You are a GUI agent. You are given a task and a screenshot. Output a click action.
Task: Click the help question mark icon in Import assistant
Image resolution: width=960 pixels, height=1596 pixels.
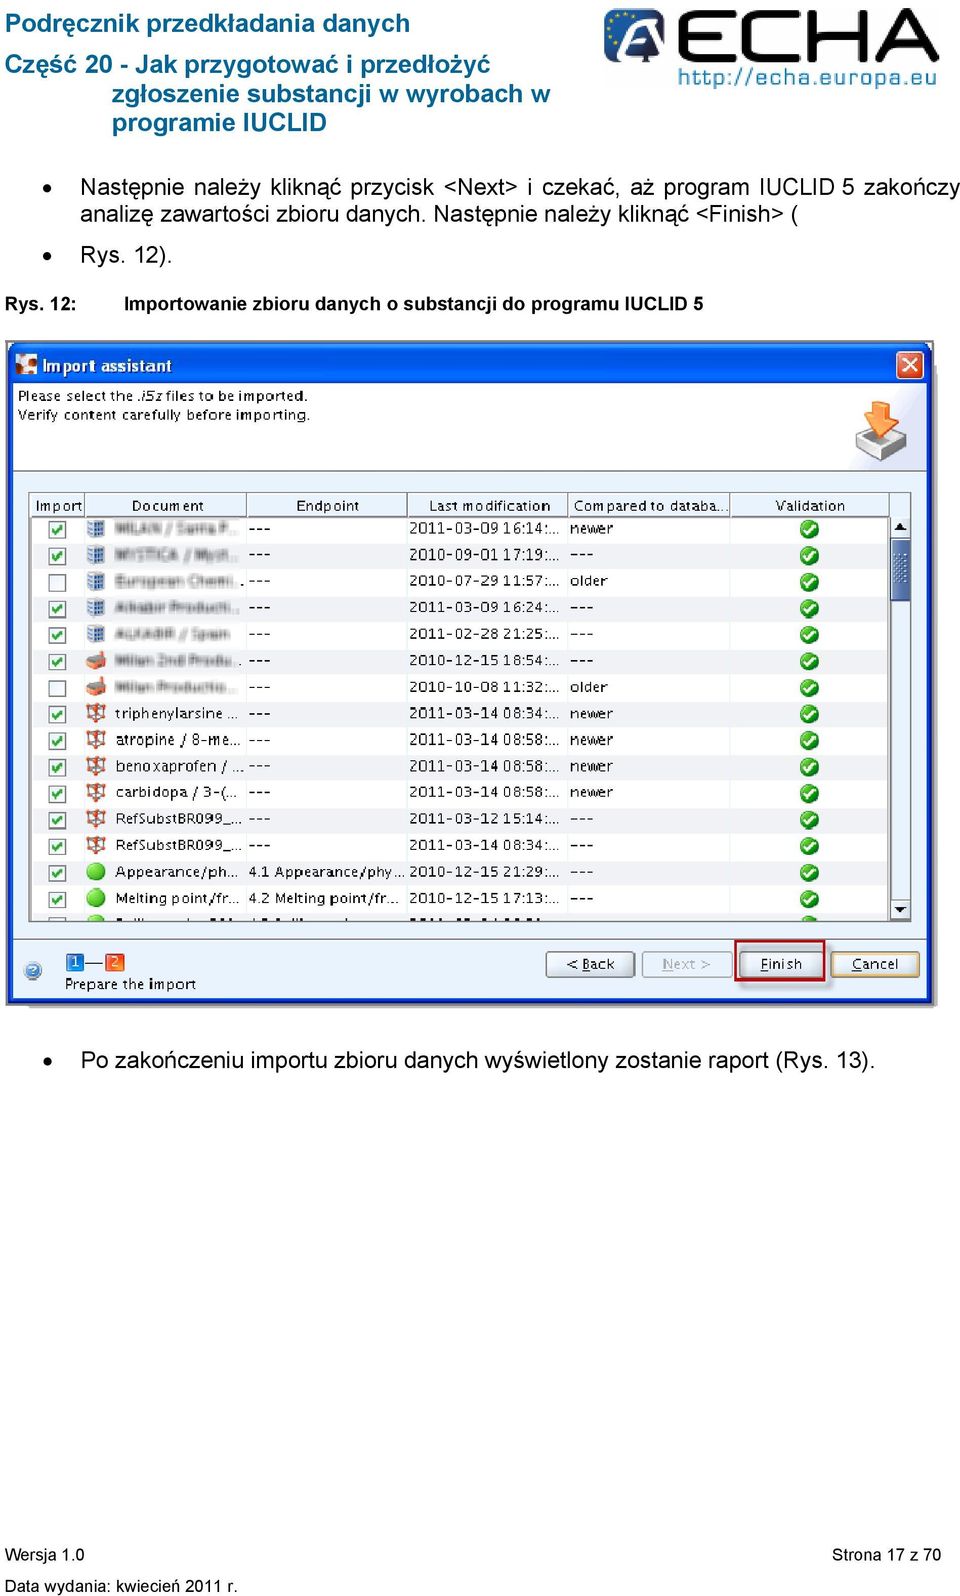click(x=33, y=970)
